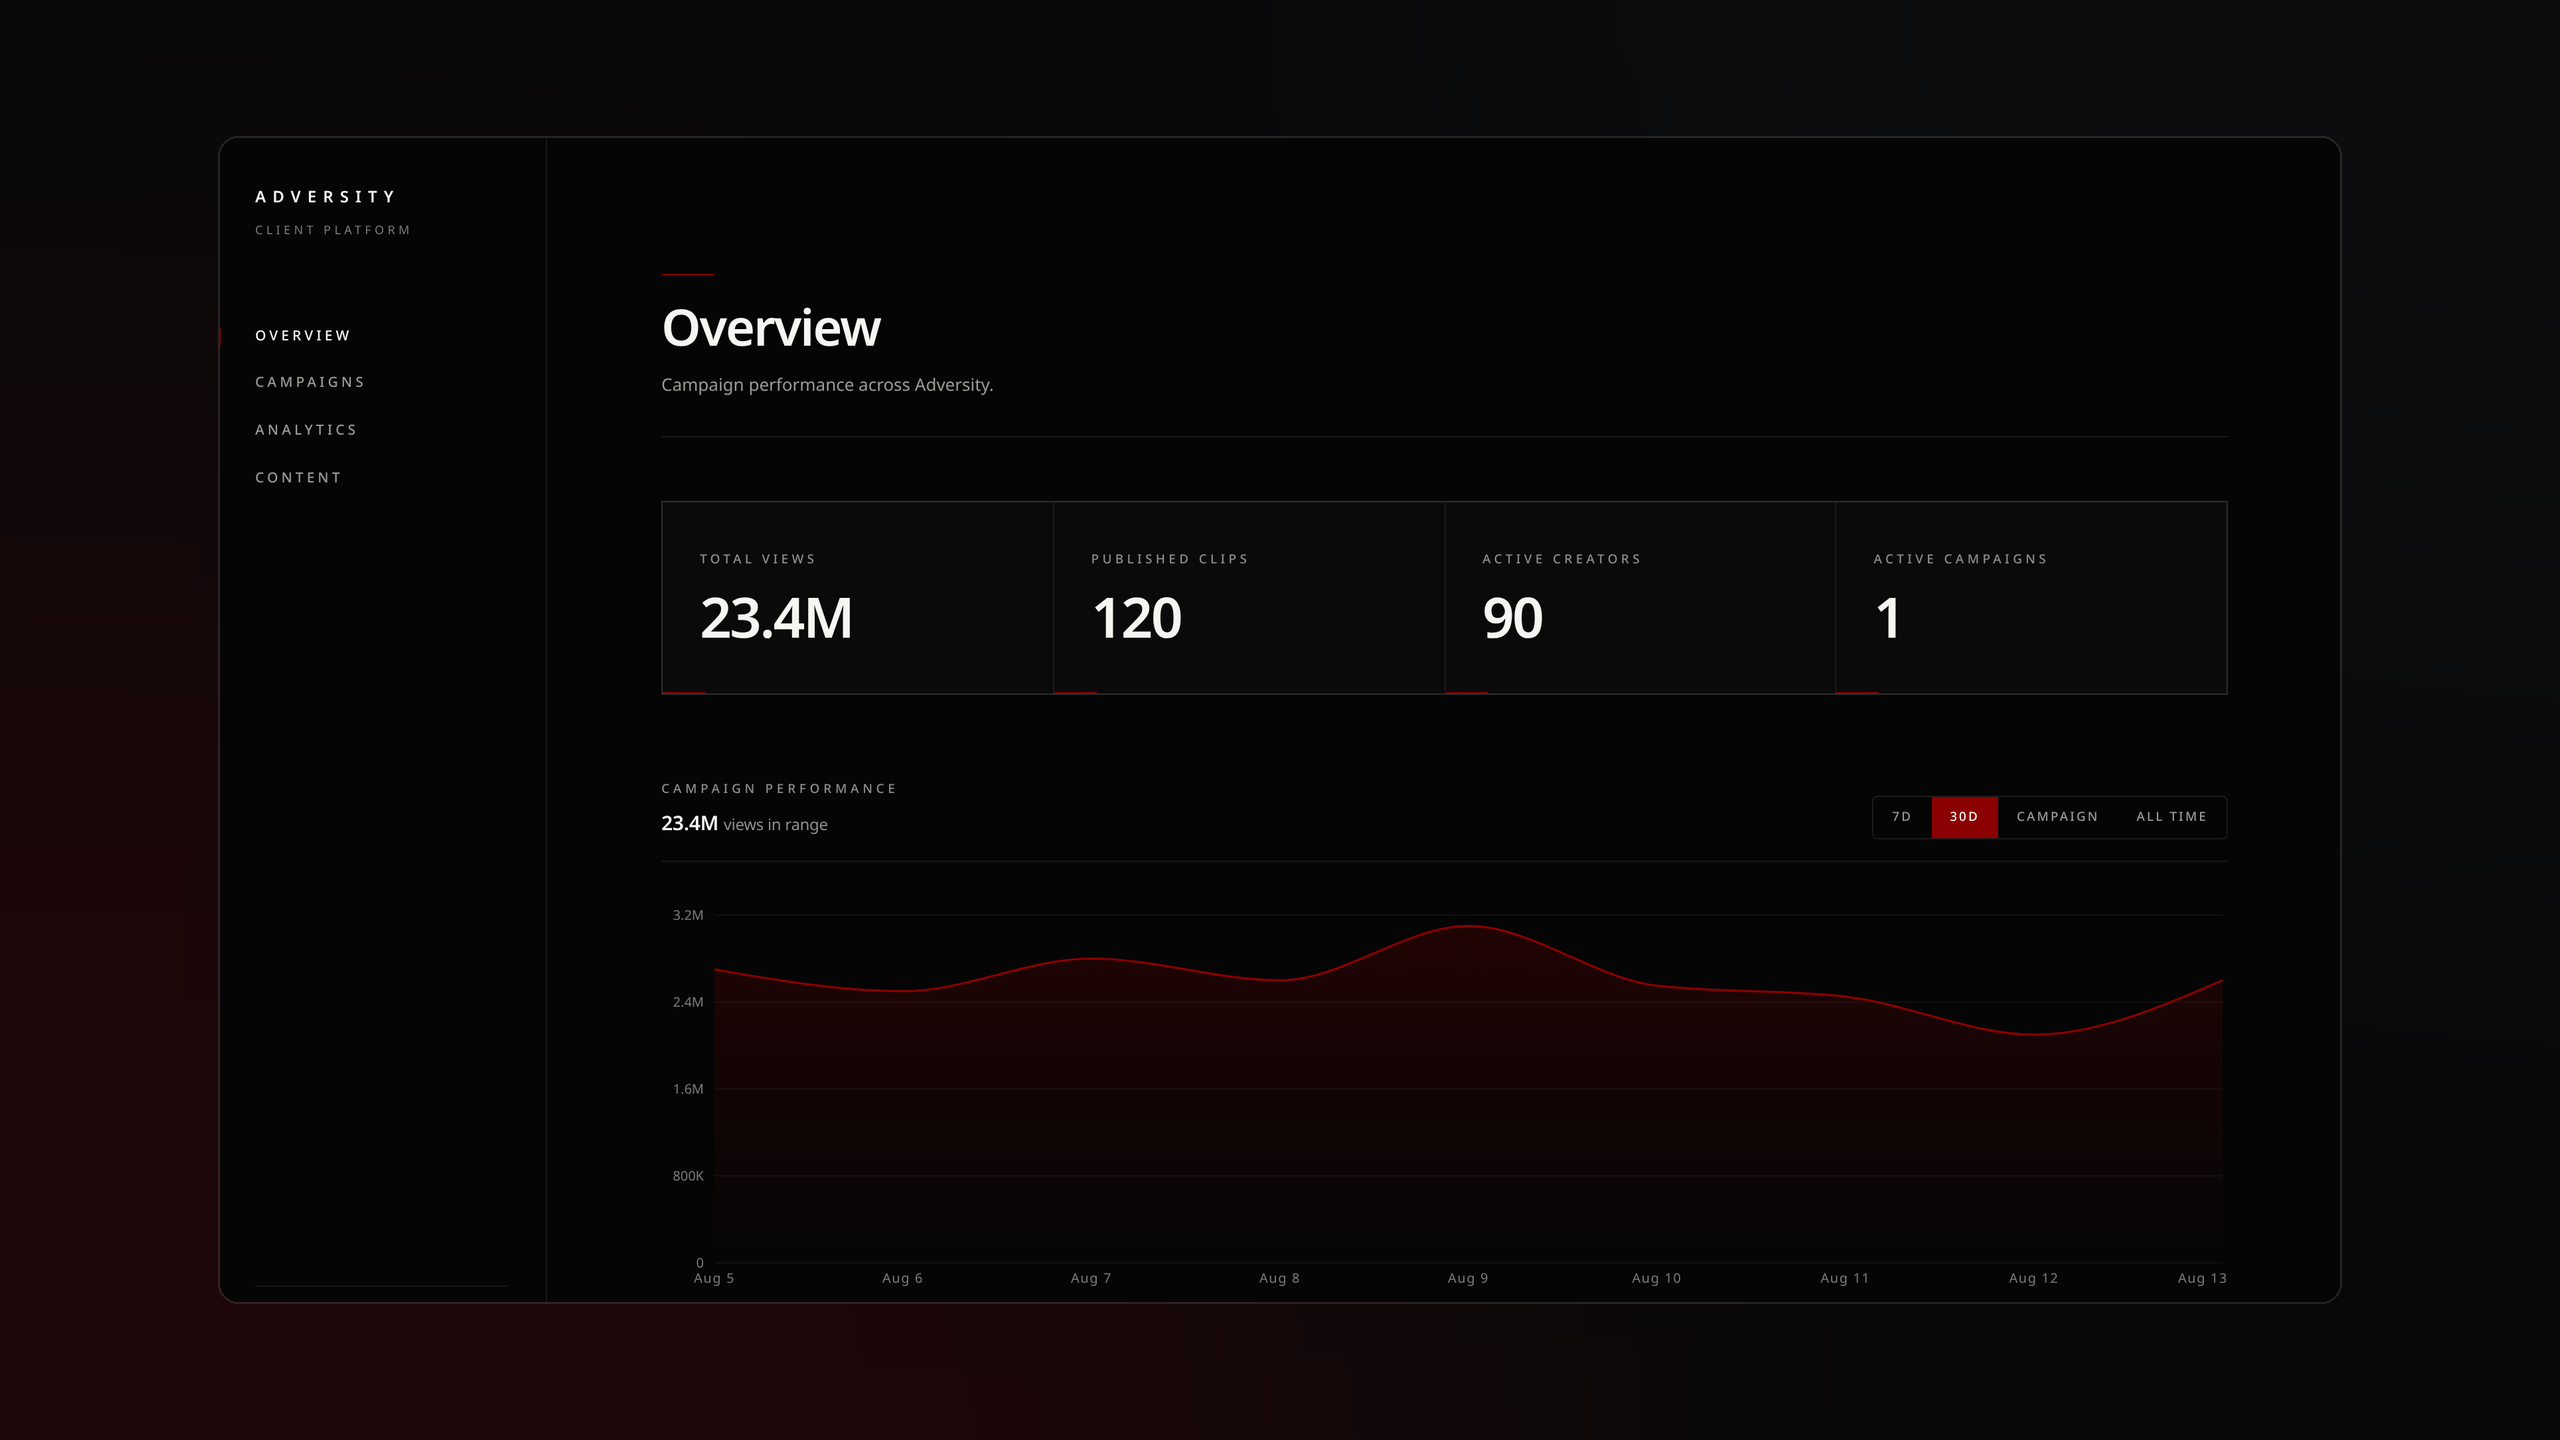Click 'Campaign performance across Adversity.' subtitle
This screenshot has width=2560, height=1440.
(827, 385)
